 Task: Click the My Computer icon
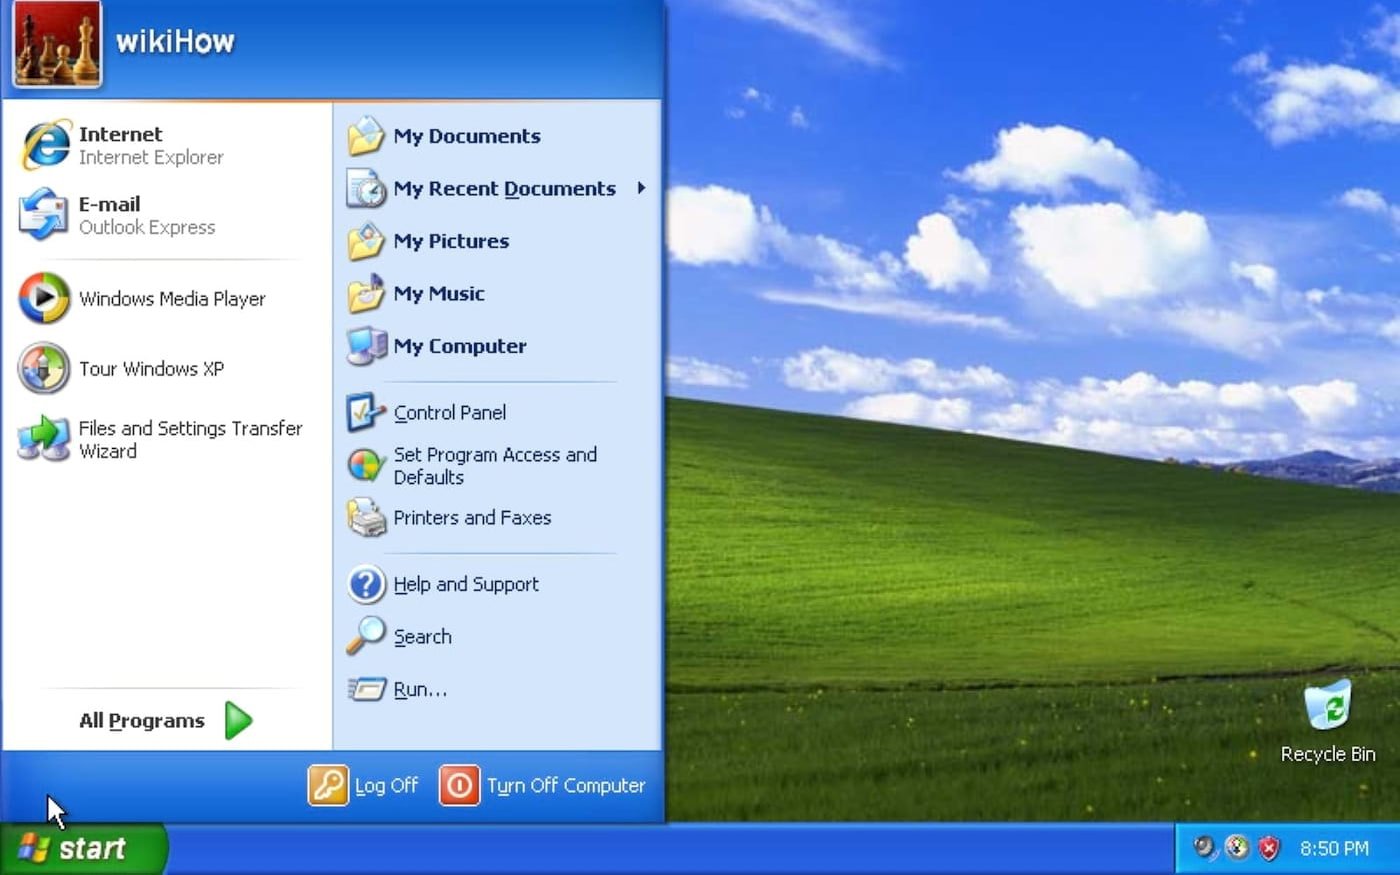pyautogui.click(x=366, y=346)
